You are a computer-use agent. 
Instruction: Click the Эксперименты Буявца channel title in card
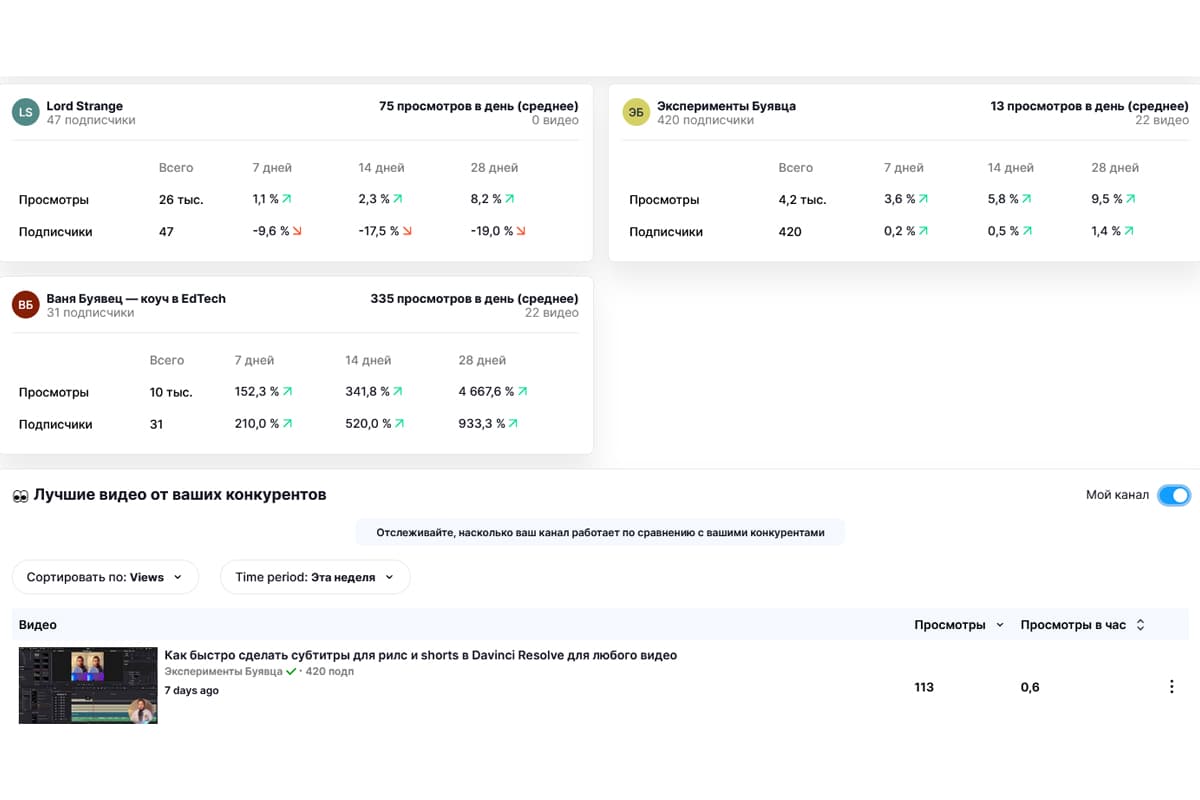pyautogui.click(x=726, y=105)
